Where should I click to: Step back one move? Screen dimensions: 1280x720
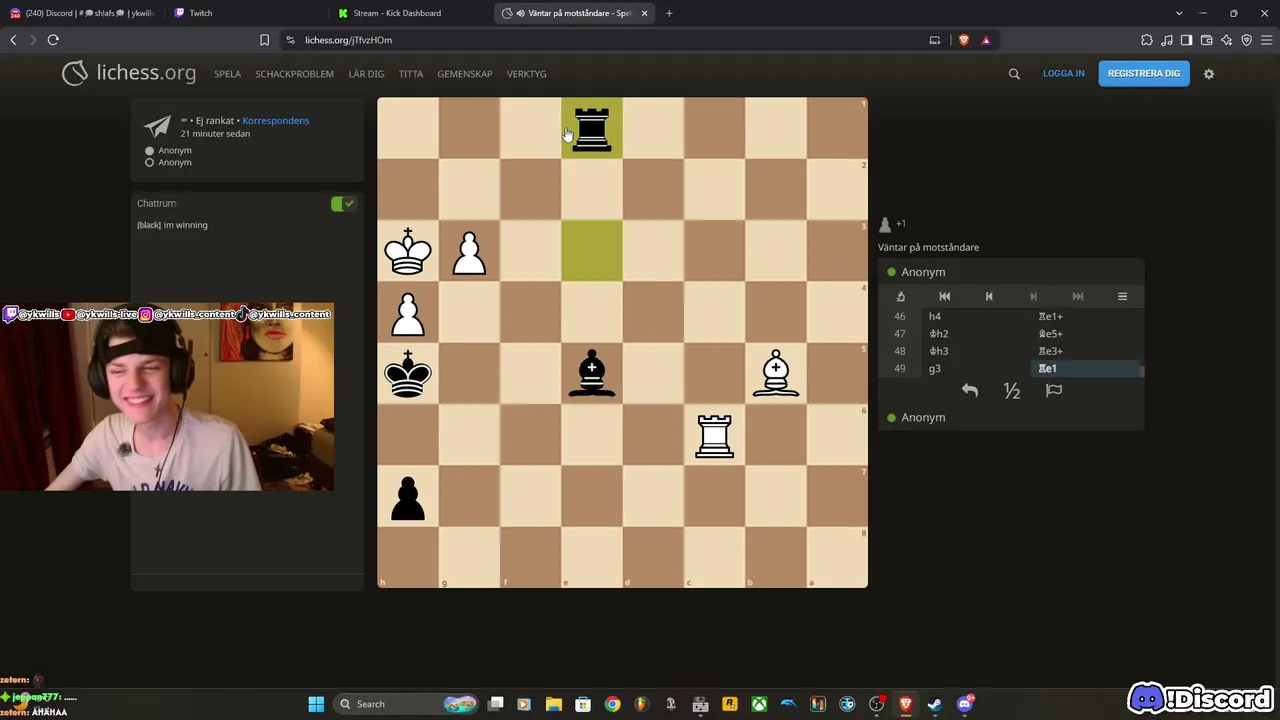click(x=989, y=297)
